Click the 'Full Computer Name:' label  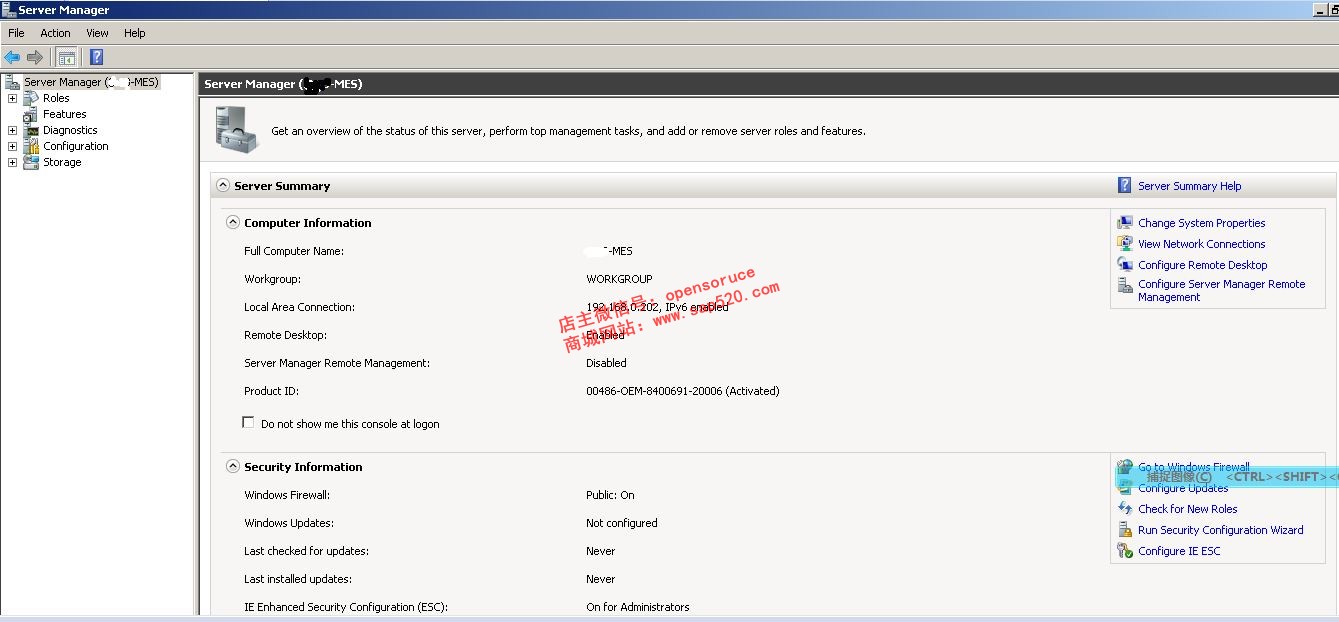tap(294, 251)
